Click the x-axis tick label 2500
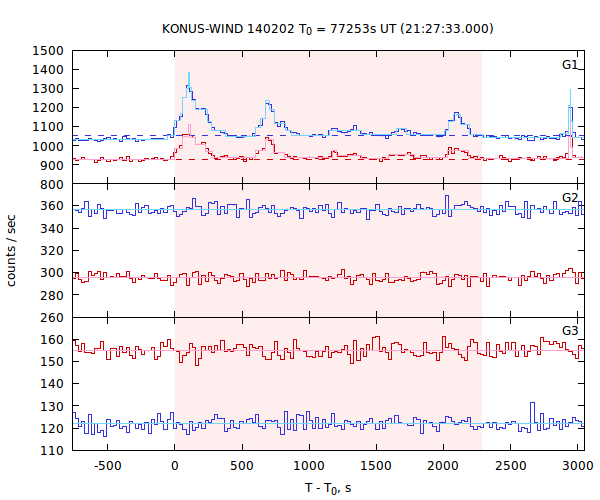Image resolution: width=600 pixels, height=500 pixels. tap(511, 466)
